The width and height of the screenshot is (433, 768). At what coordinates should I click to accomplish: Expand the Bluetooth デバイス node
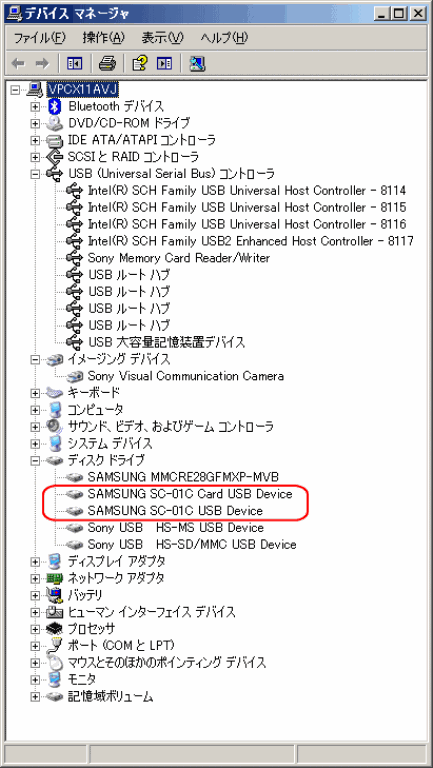click(x=35, y=106)
